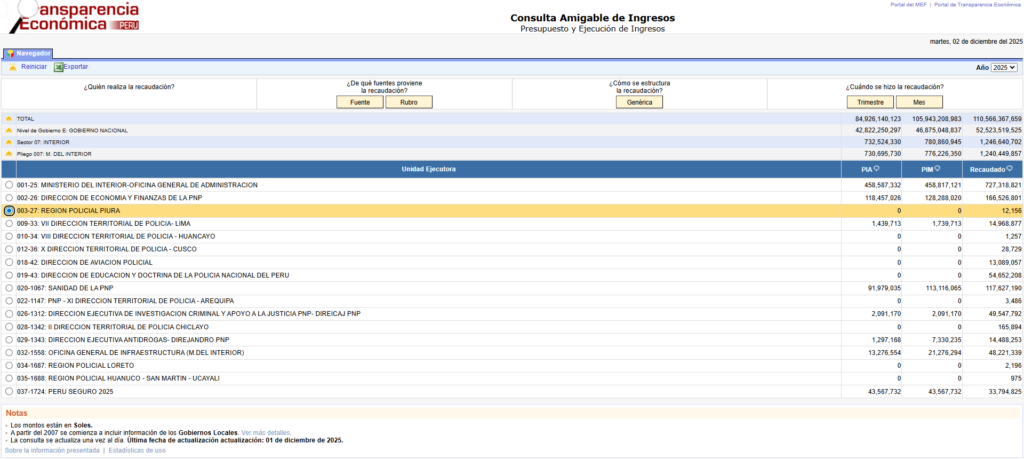1024x459 pixels.
Task: Select the Región Policial Loreto row radio
Action: tap(9, 366)
